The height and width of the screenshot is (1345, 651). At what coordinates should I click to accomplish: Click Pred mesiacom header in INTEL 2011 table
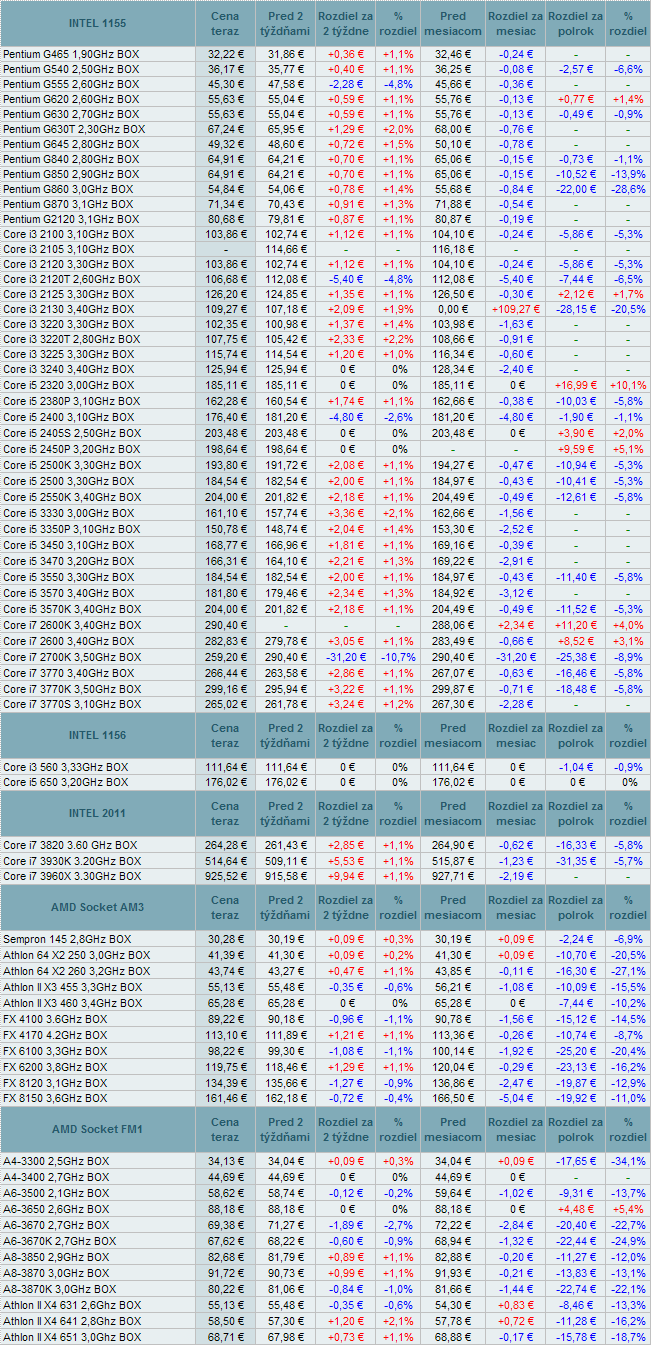pos(452,813)
